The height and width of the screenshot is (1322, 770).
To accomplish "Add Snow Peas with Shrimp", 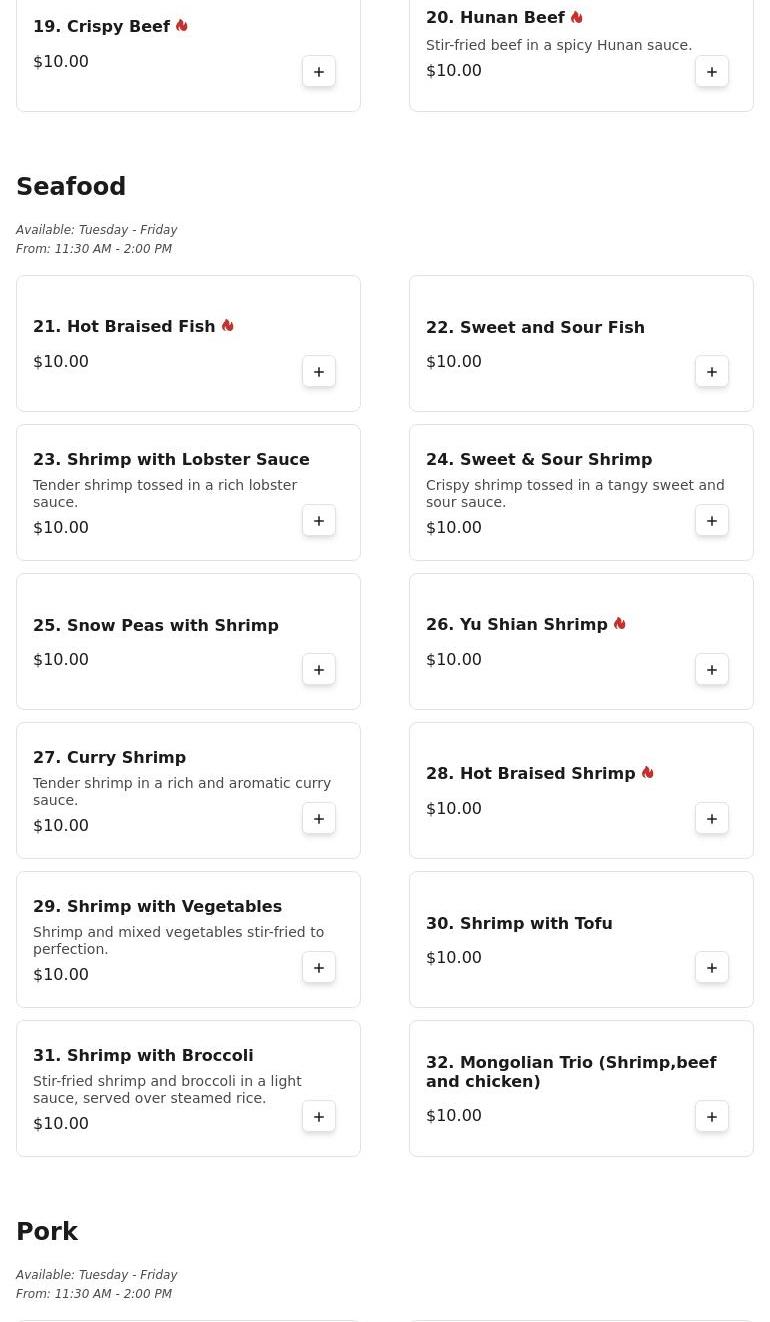I will [319, 670].
